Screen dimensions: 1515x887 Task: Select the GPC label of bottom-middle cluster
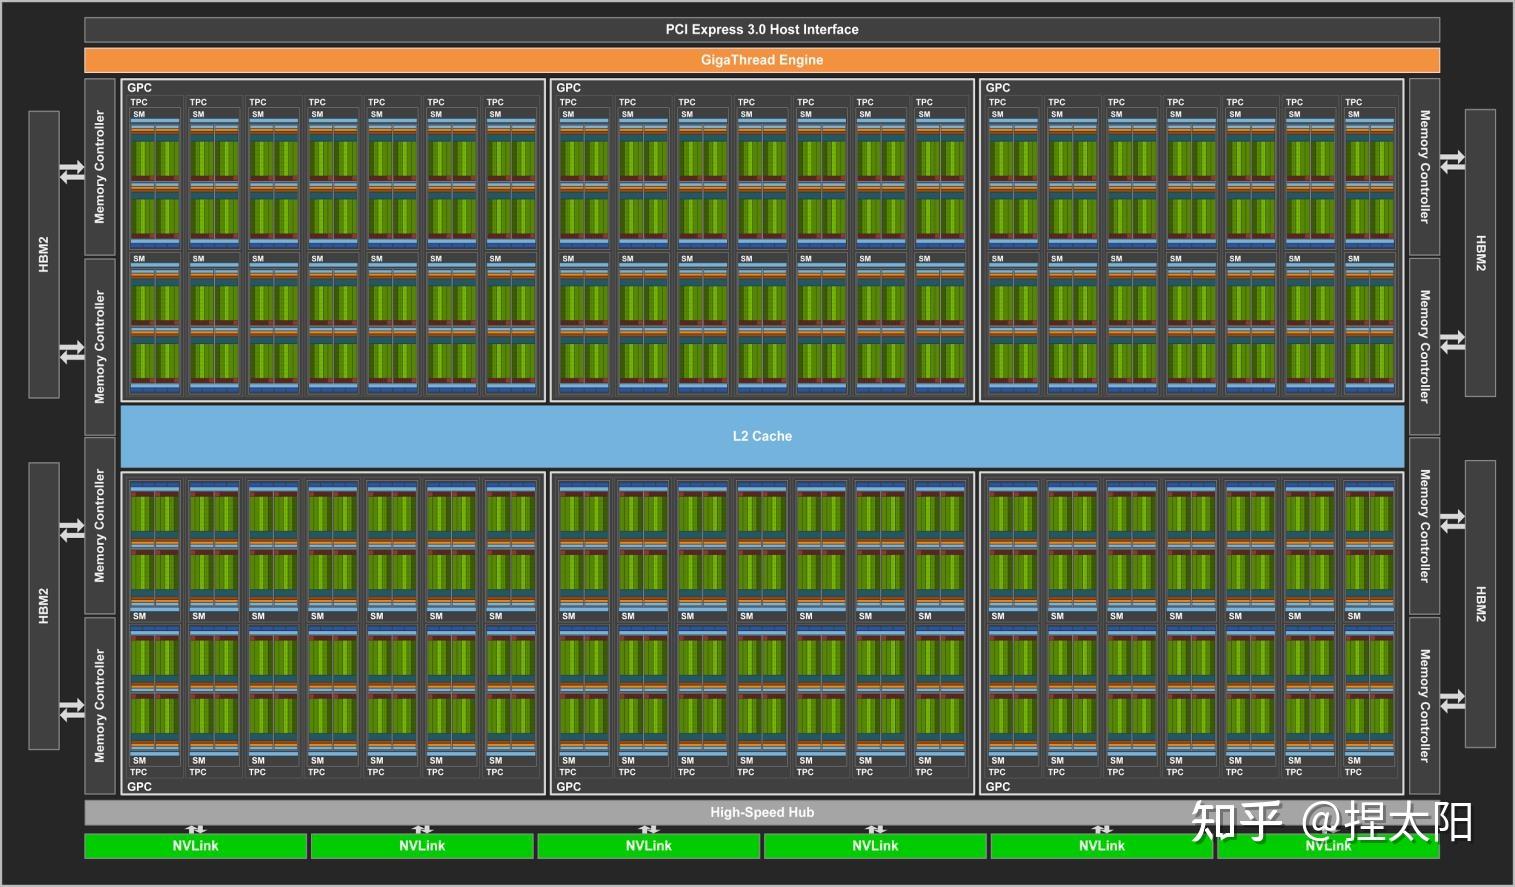(568, 787)
